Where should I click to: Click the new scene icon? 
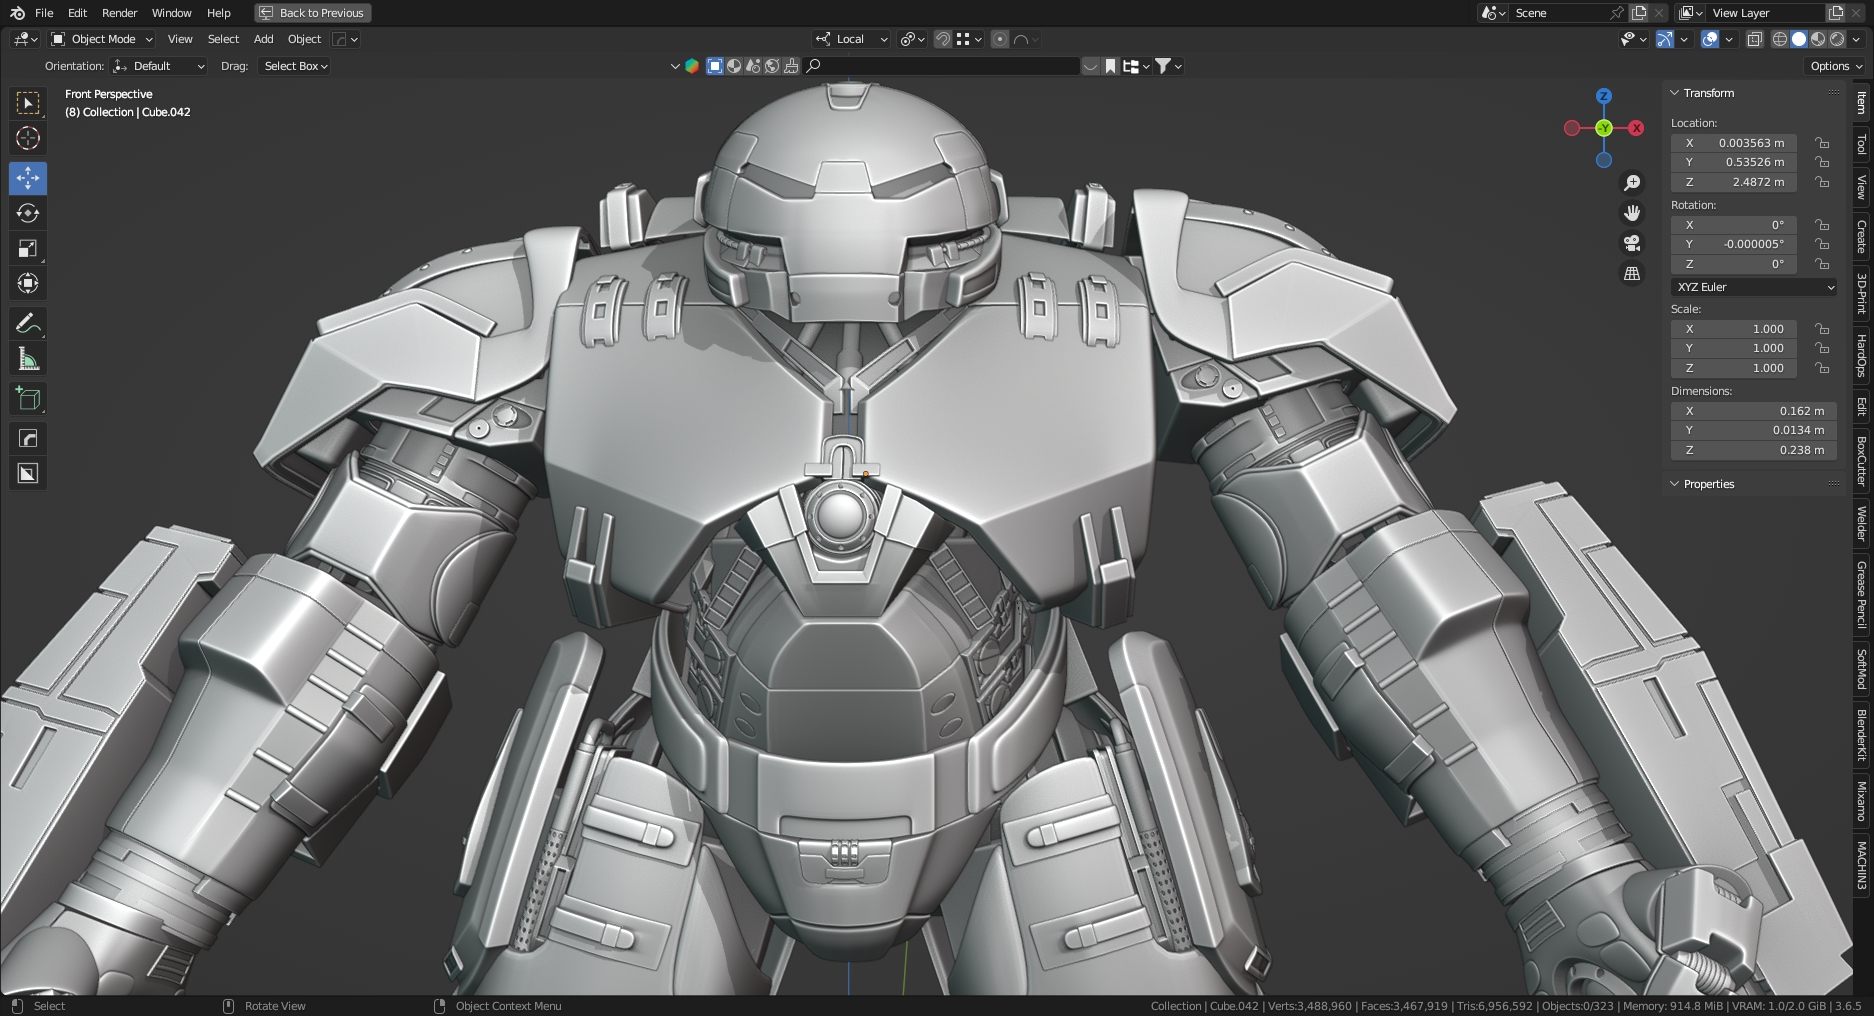pos(1639,13)
